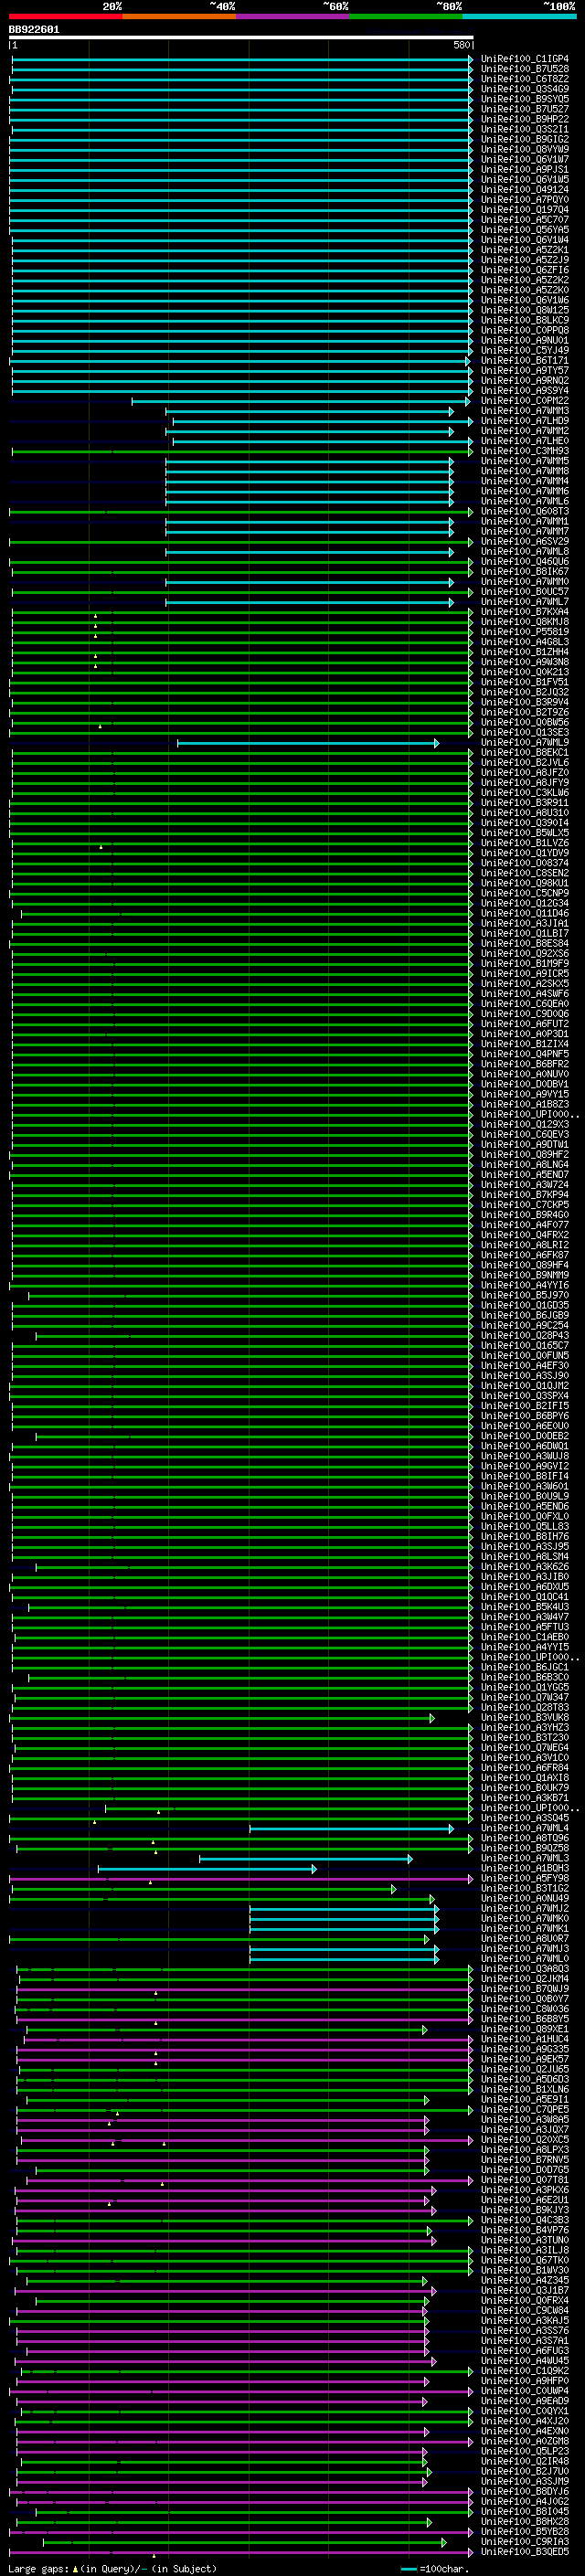
Task: Select label UniRef100_A4Z345
Action: pyautogui.click(x=524, y=2282)
